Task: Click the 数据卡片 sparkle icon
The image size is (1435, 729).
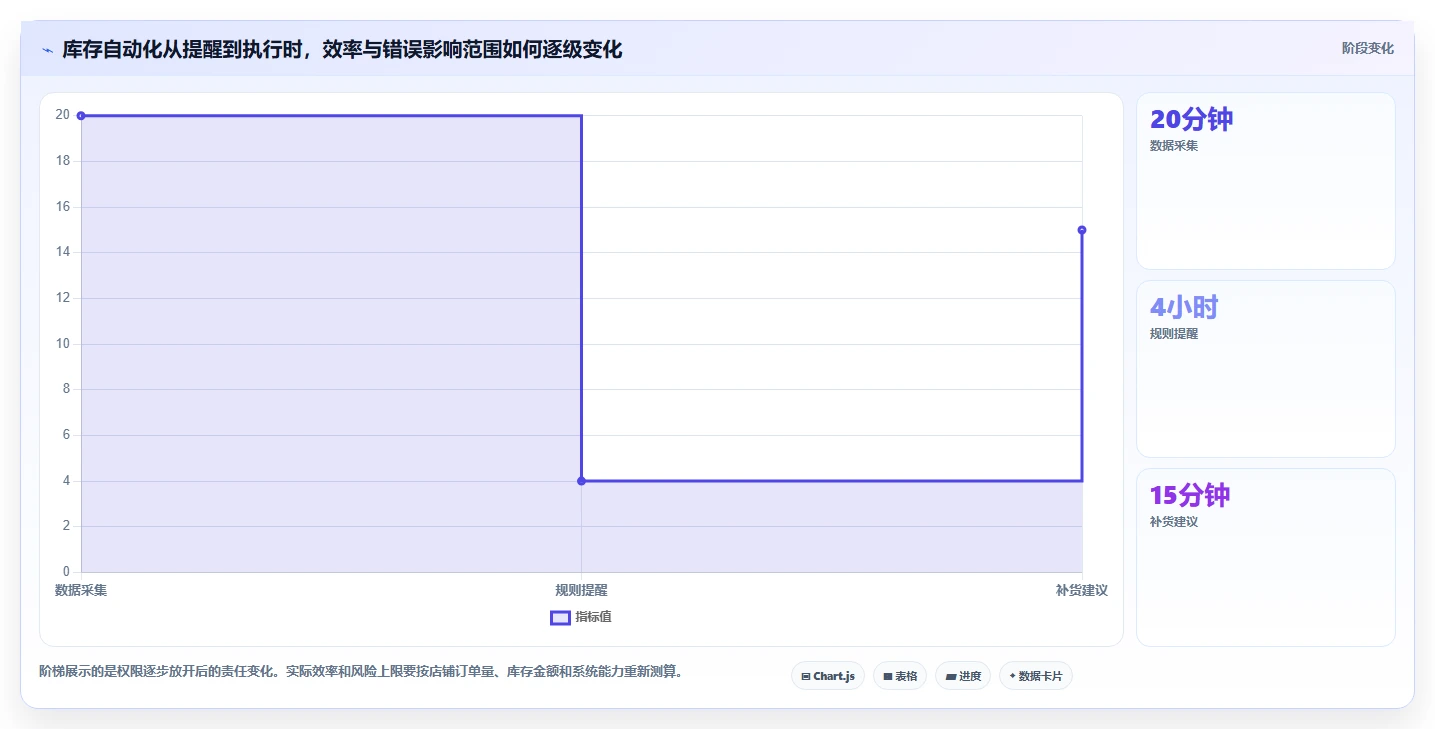Action: (x=1012, y=676)
